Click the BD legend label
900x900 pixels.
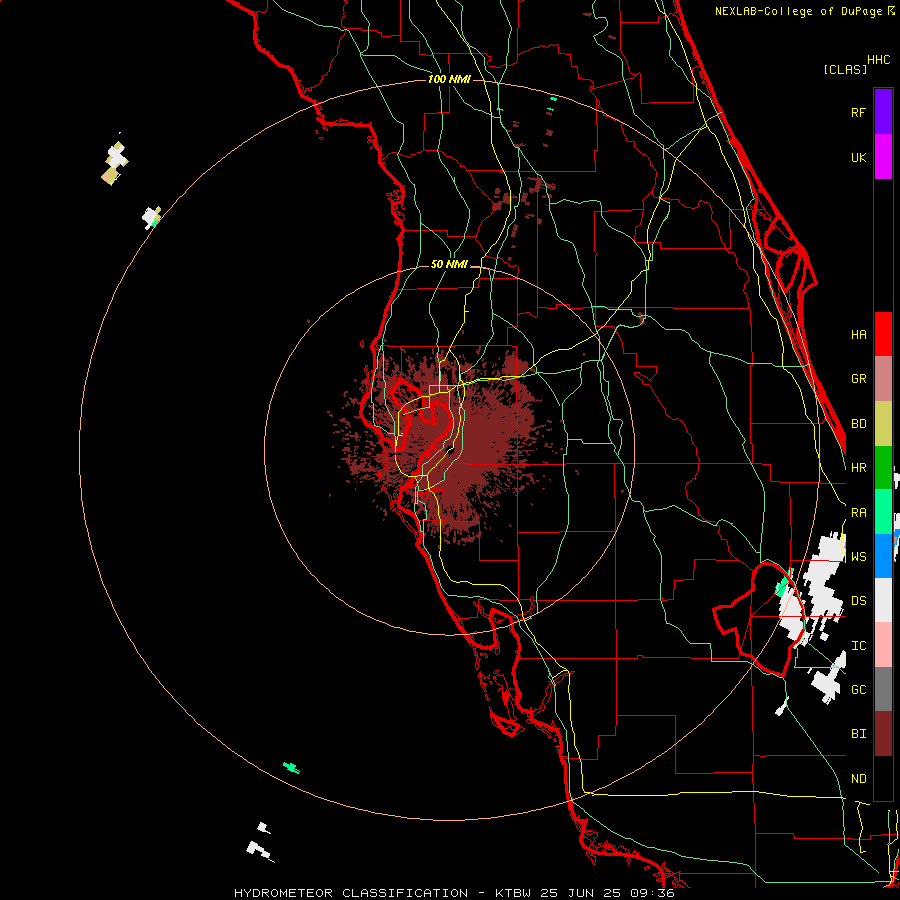[x=858, y=424]
